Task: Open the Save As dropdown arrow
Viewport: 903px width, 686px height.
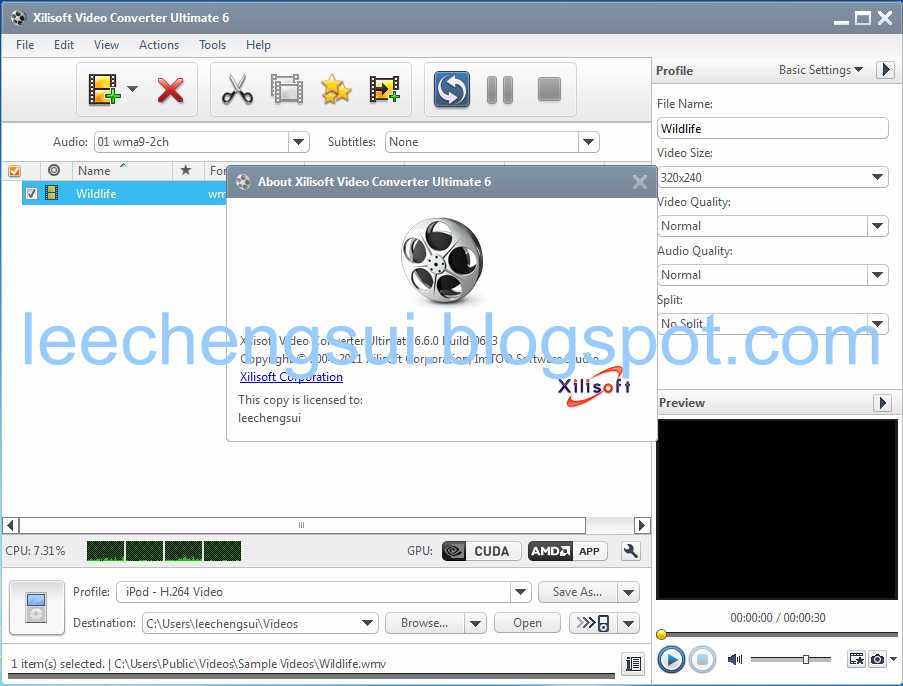Action: (628, 592)
